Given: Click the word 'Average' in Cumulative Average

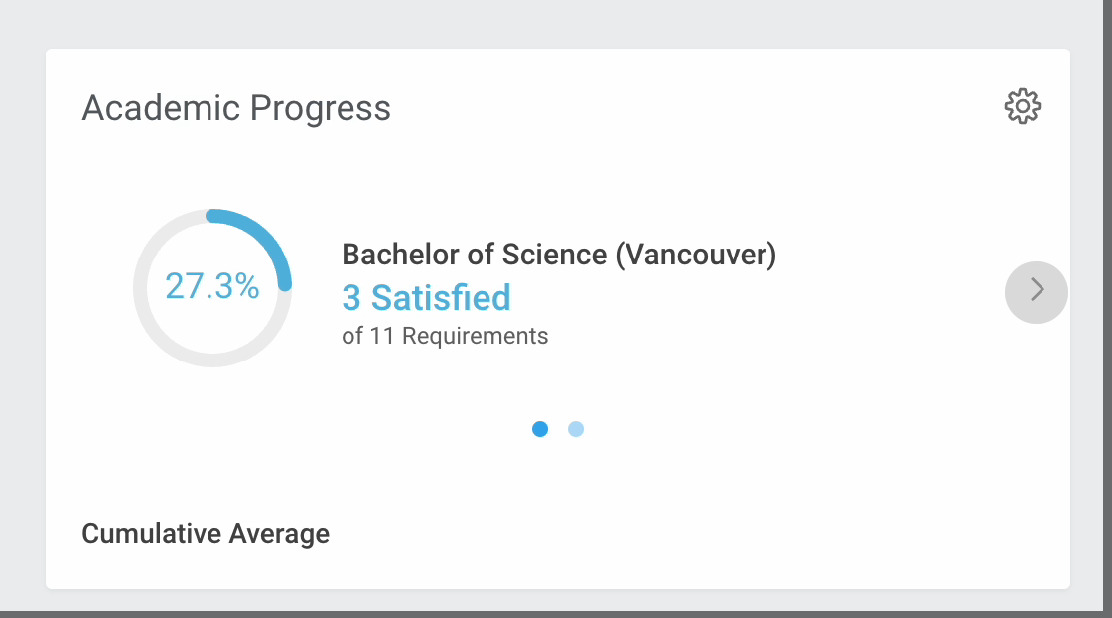Looking at the screenshot, I should coord(279,534).
